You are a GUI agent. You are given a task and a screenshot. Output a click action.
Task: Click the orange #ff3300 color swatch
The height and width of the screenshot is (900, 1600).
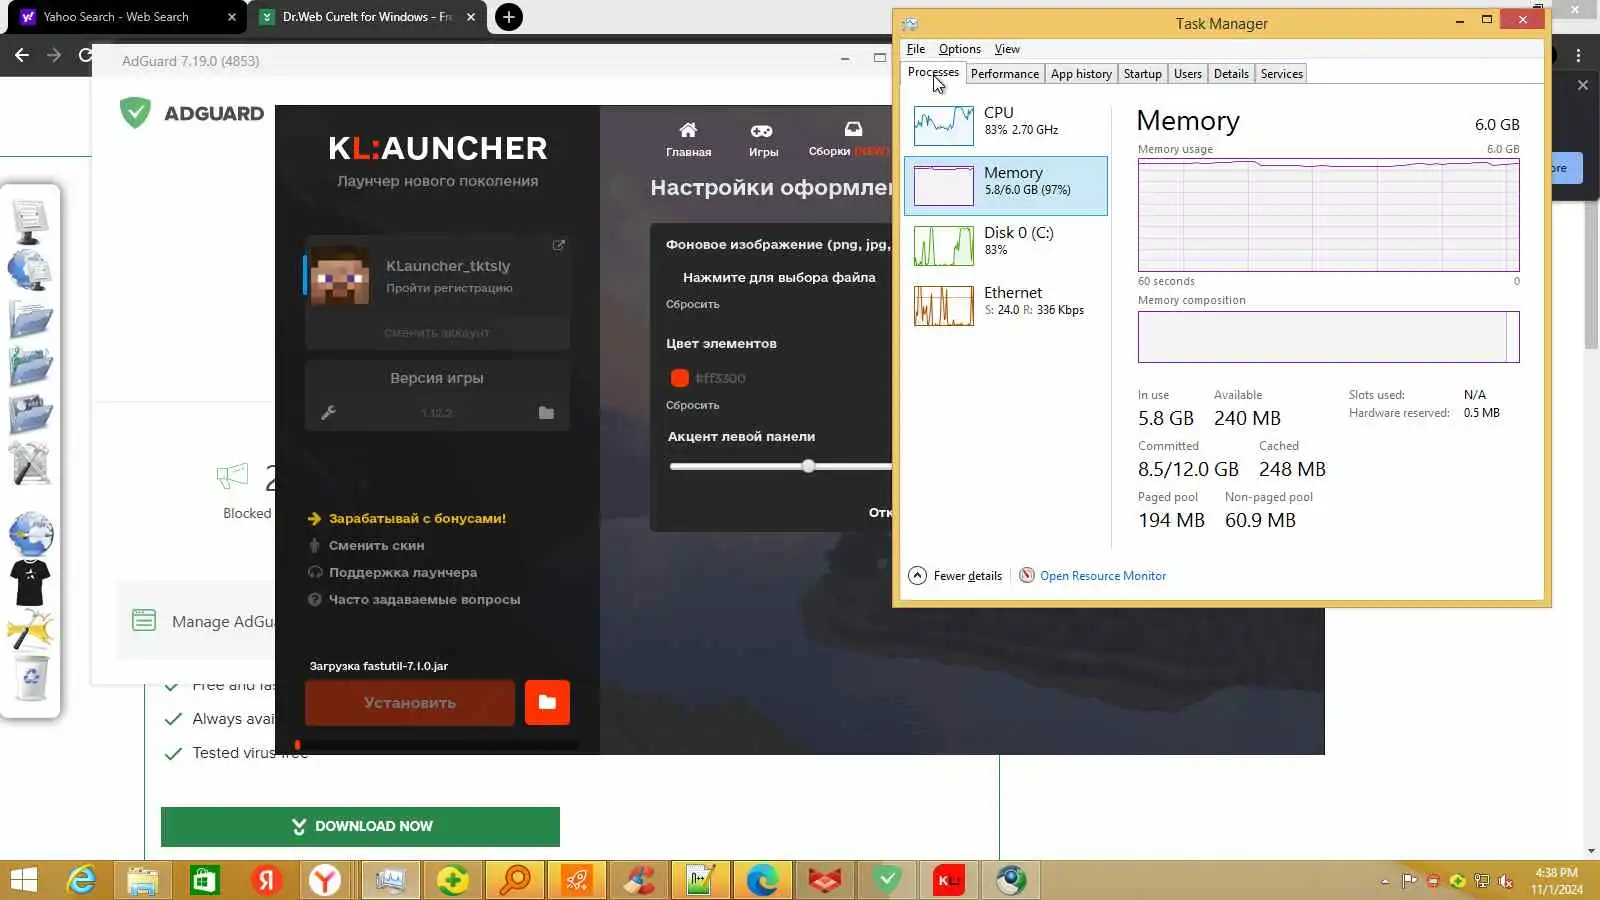(x=680, y=378)
